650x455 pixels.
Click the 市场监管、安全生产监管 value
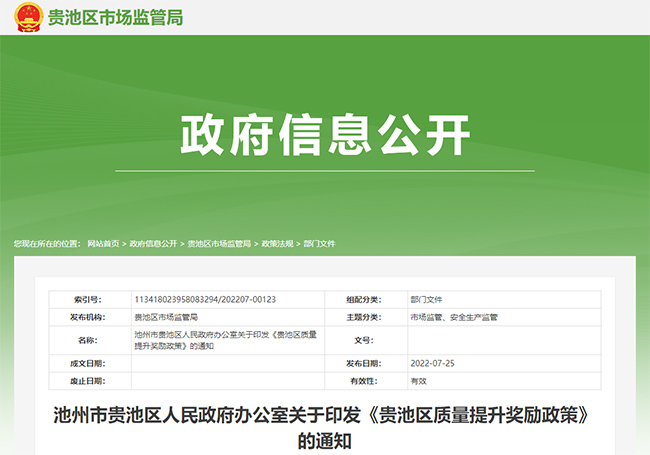click(x=454, y=317)
